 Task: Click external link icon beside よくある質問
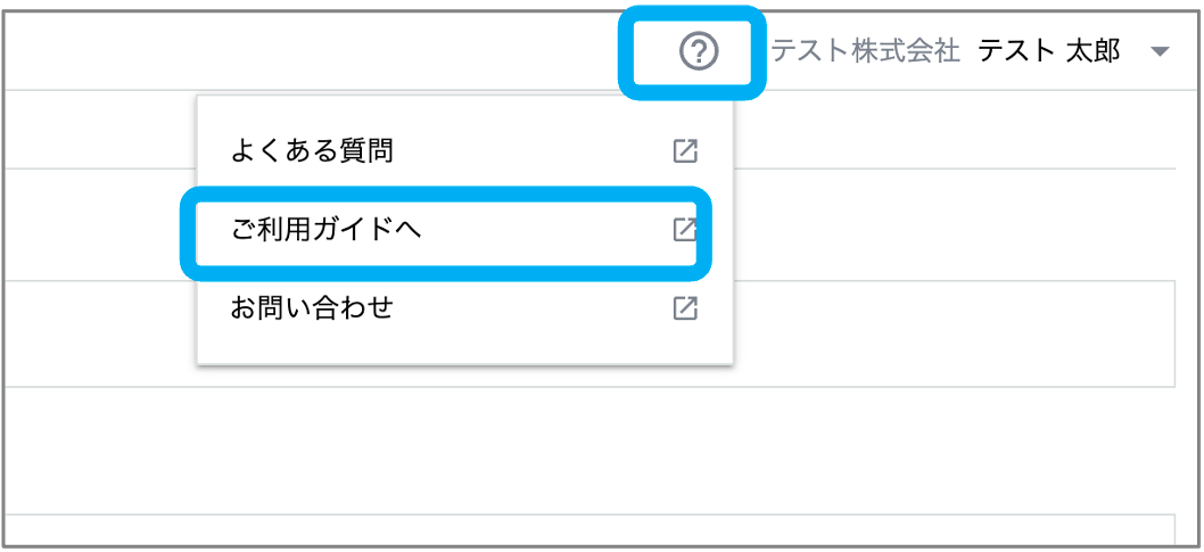tap(685, 151)
